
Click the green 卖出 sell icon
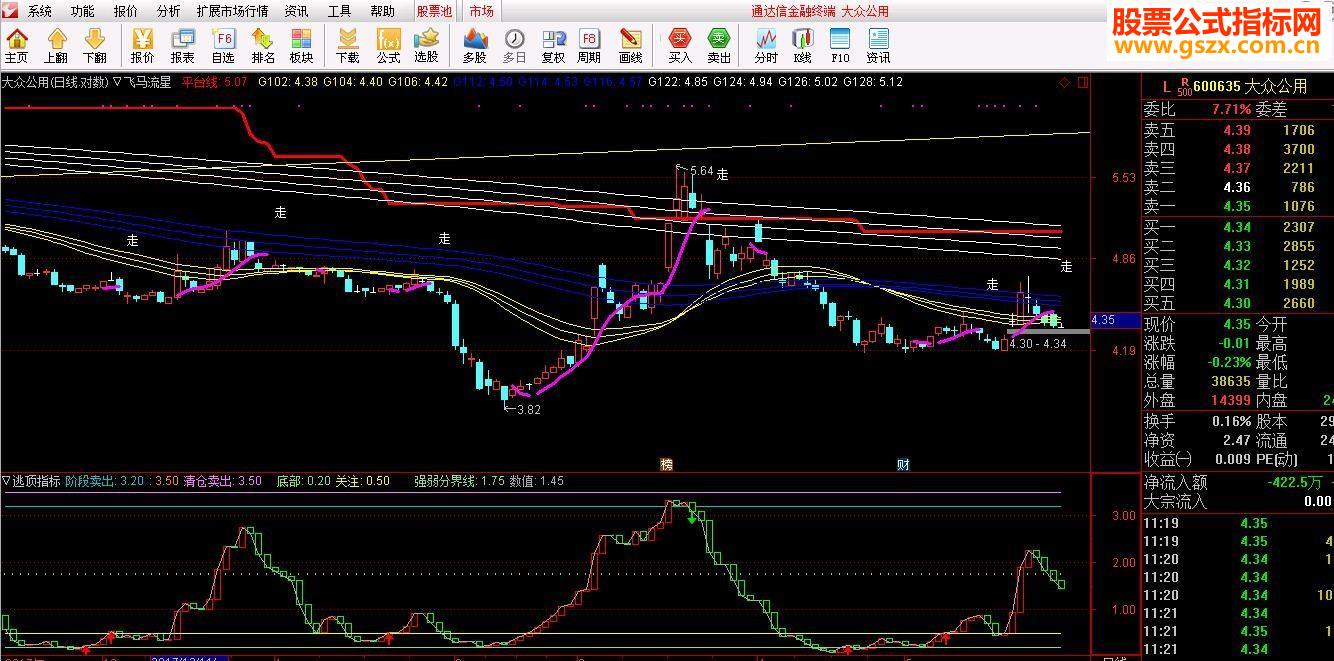[x=719, y=46]
